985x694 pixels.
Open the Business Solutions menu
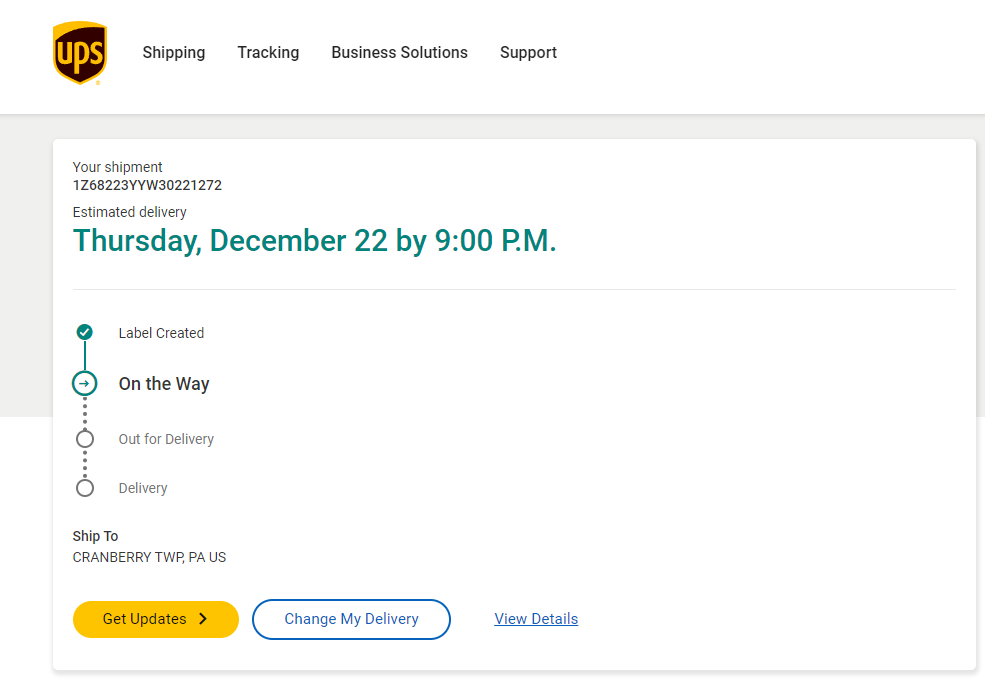point(399,53)
